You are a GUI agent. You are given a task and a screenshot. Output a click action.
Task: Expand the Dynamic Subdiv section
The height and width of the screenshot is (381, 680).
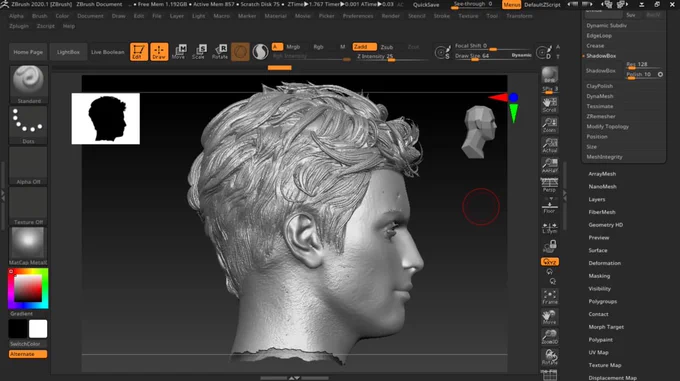(x=606, y=26)
